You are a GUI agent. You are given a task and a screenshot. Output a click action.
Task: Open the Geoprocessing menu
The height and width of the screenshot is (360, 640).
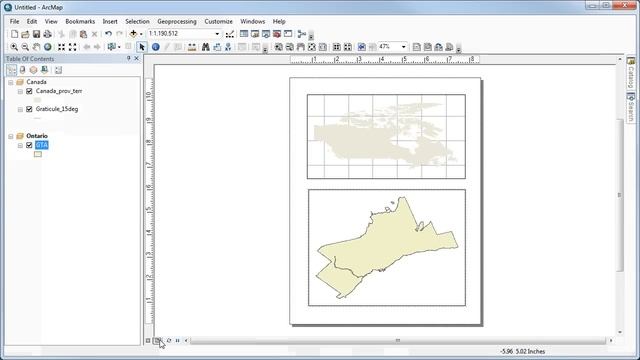177,21
